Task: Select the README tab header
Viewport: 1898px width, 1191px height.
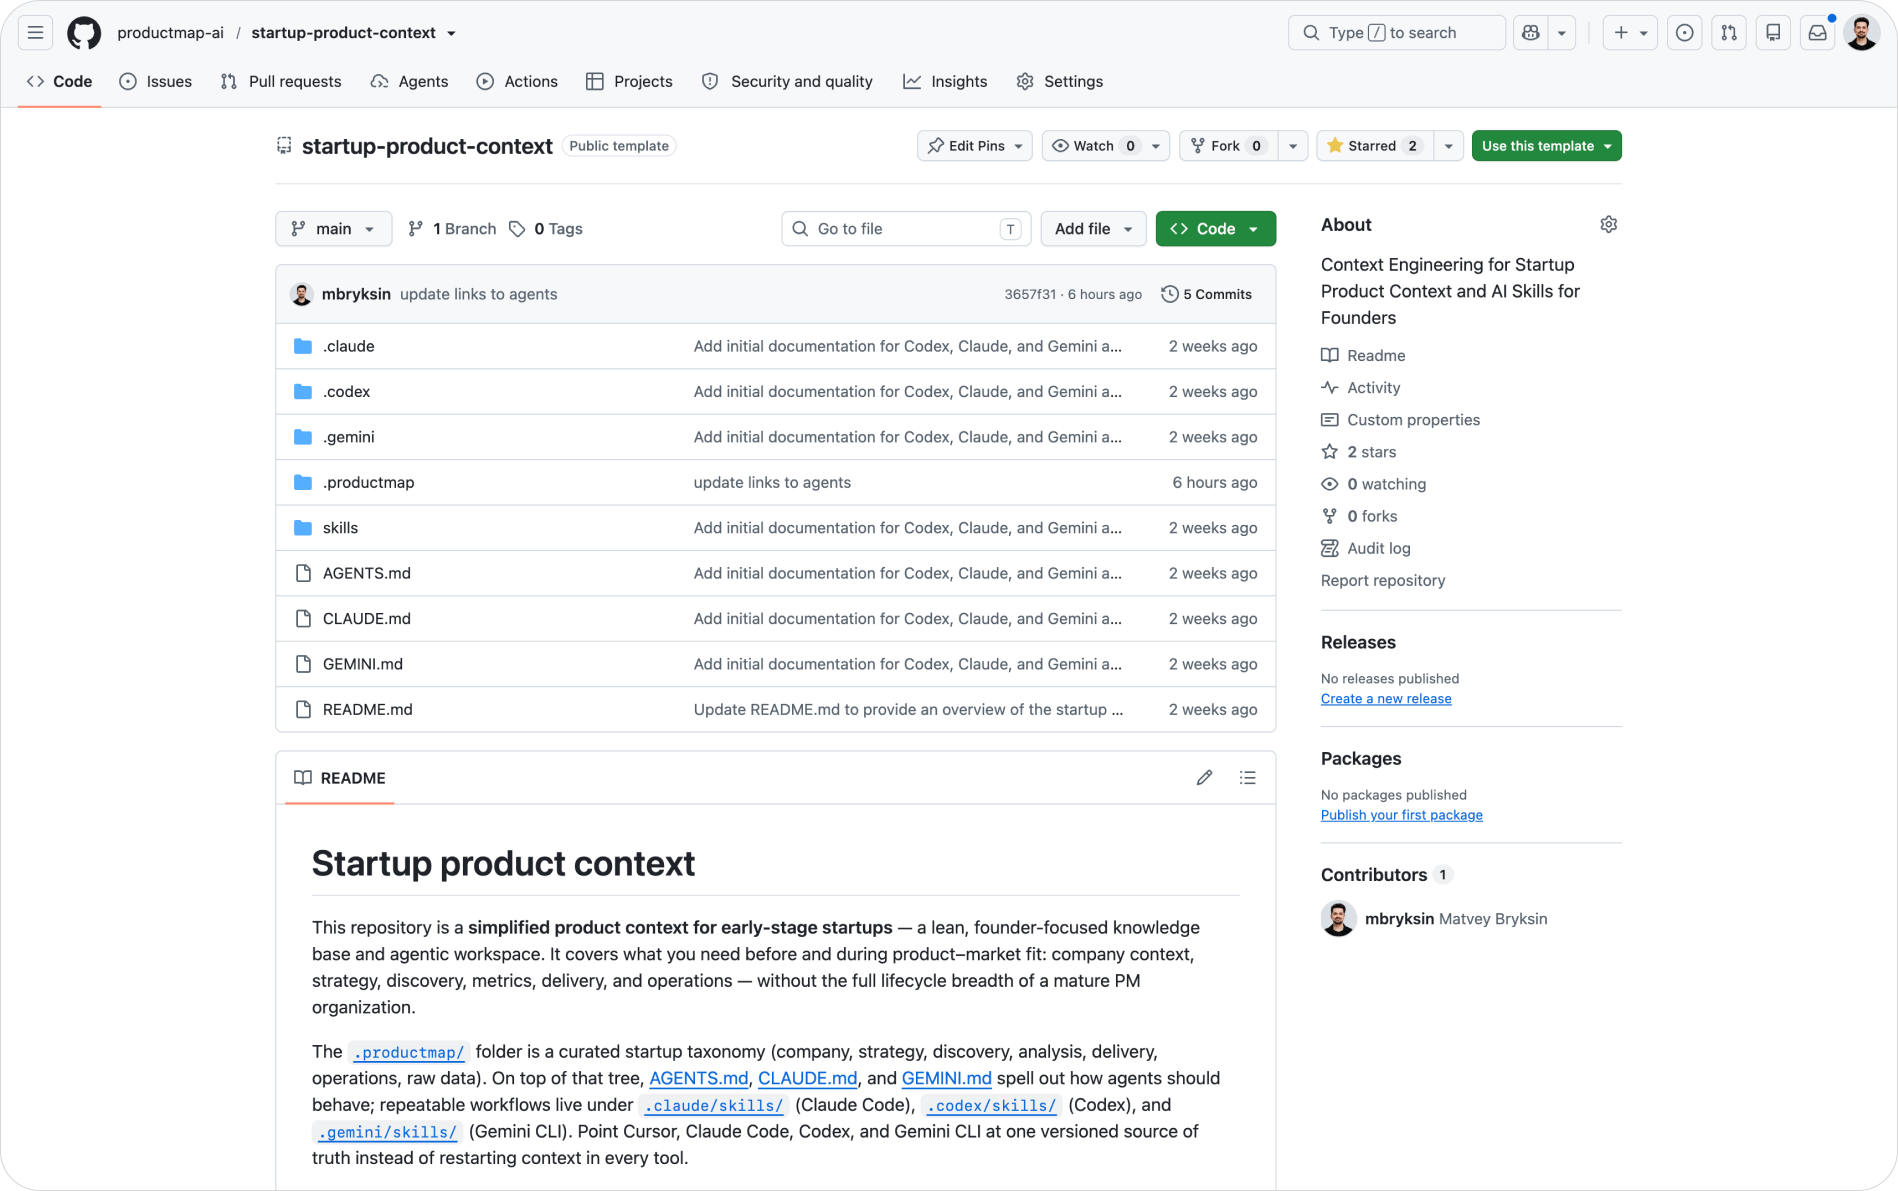Action: (x=340, y=778)
